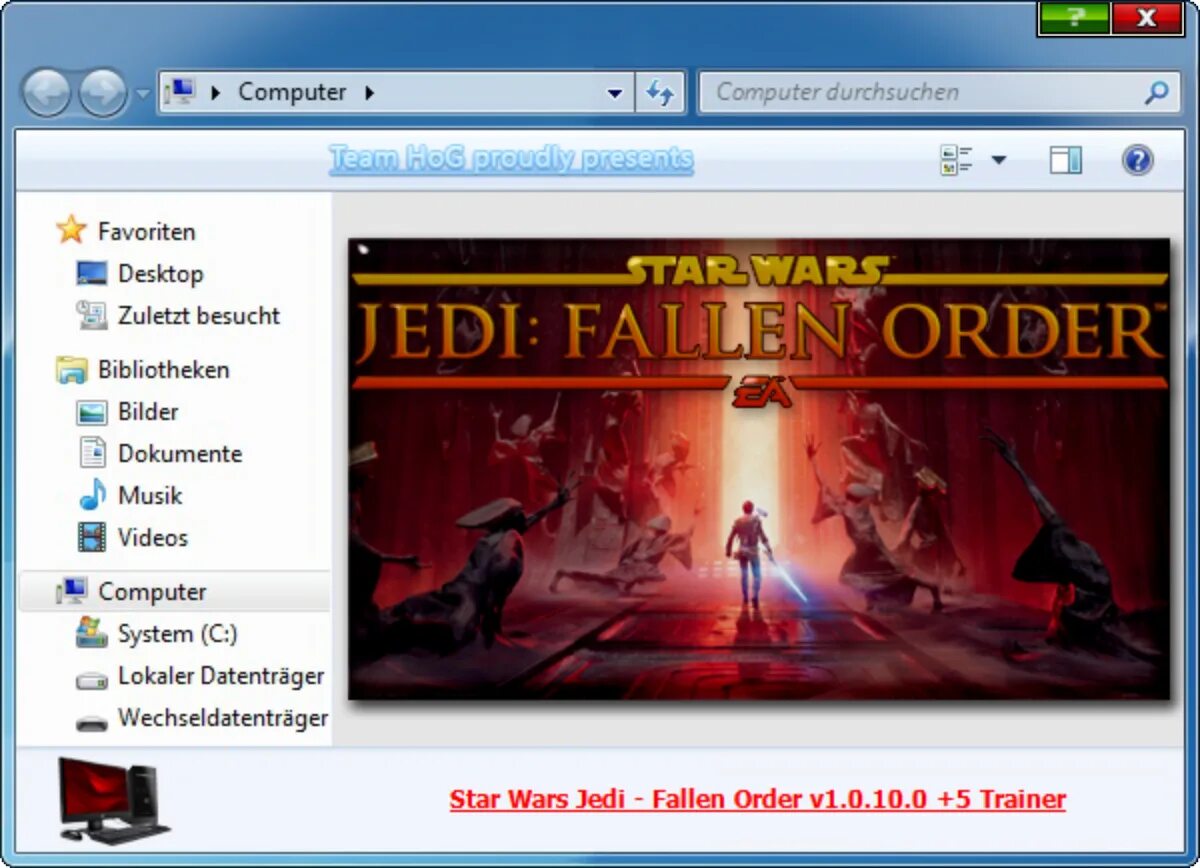Open the 'Team HoG proudly presents' link

(x=511, y=158)
